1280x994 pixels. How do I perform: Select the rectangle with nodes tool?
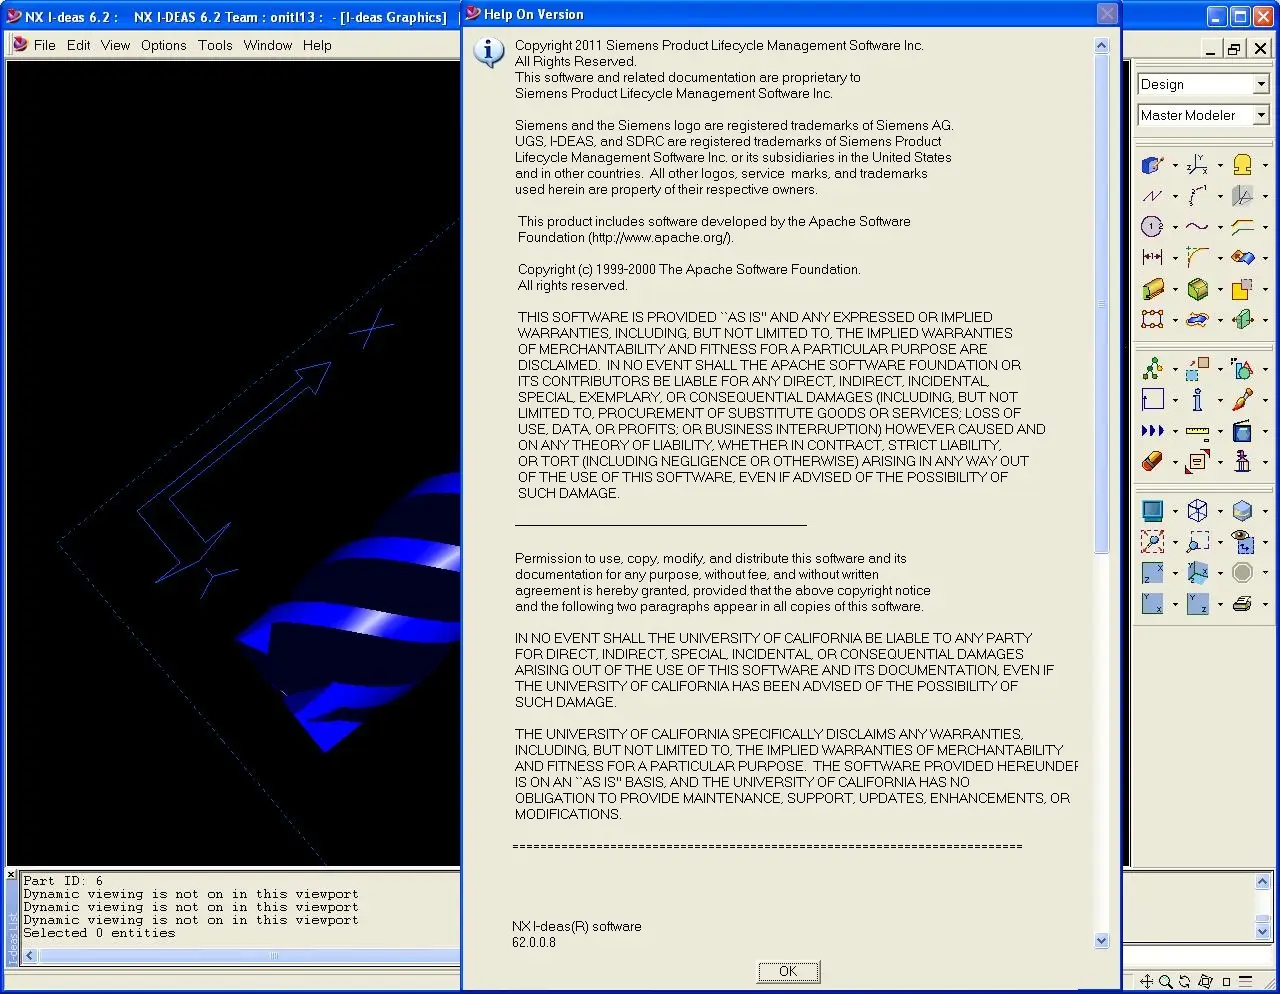[x=1153, y=320]
